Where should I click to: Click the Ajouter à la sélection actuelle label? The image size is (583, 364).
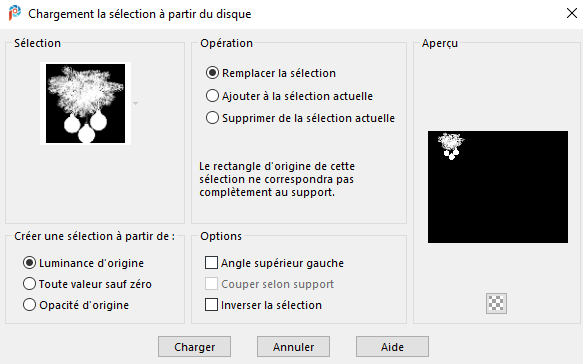tap(297, 96)
